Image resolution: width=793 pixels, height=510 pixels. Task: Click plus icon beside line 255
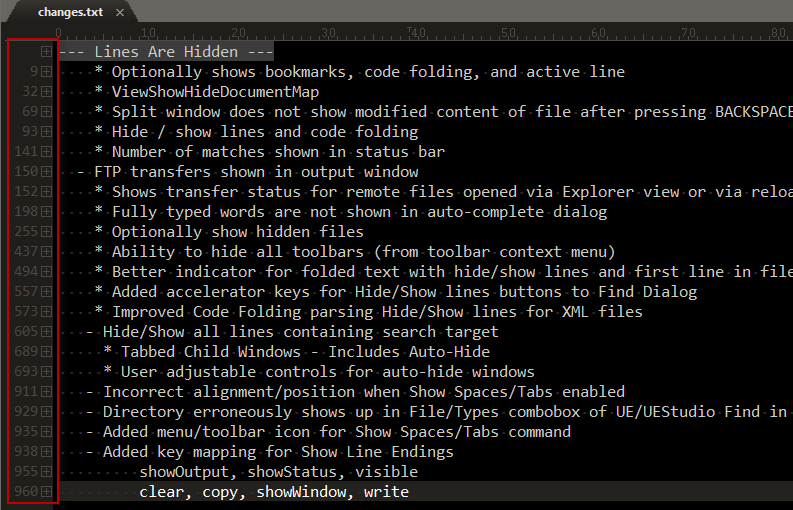(47, 231)
